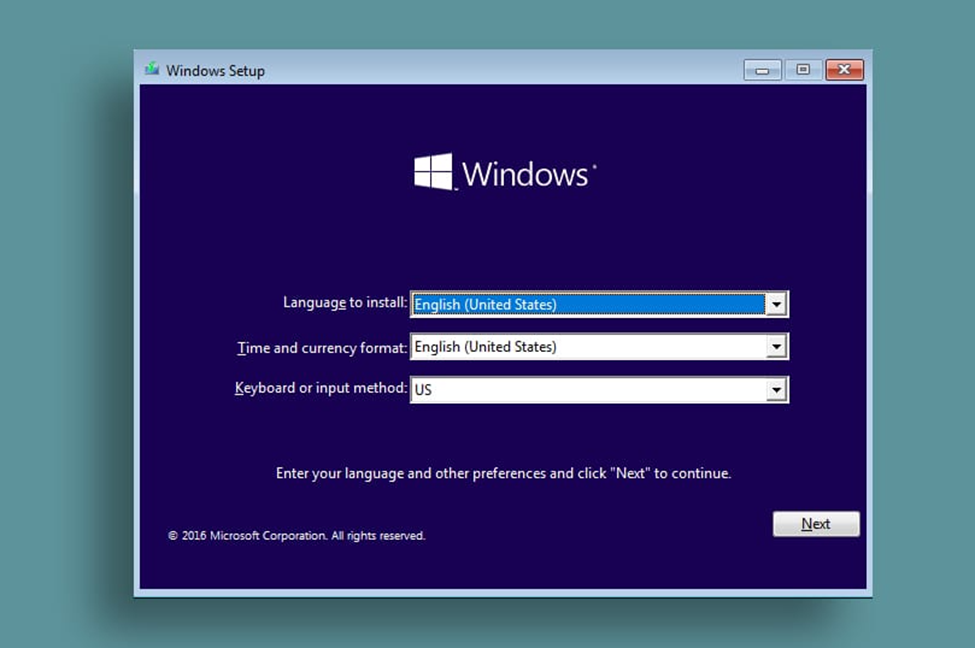The width and height of the screenshot is (975, 648).
Task: Minimize the Windows Setup window
Action: pyautogui.click(x=762, y=70)
